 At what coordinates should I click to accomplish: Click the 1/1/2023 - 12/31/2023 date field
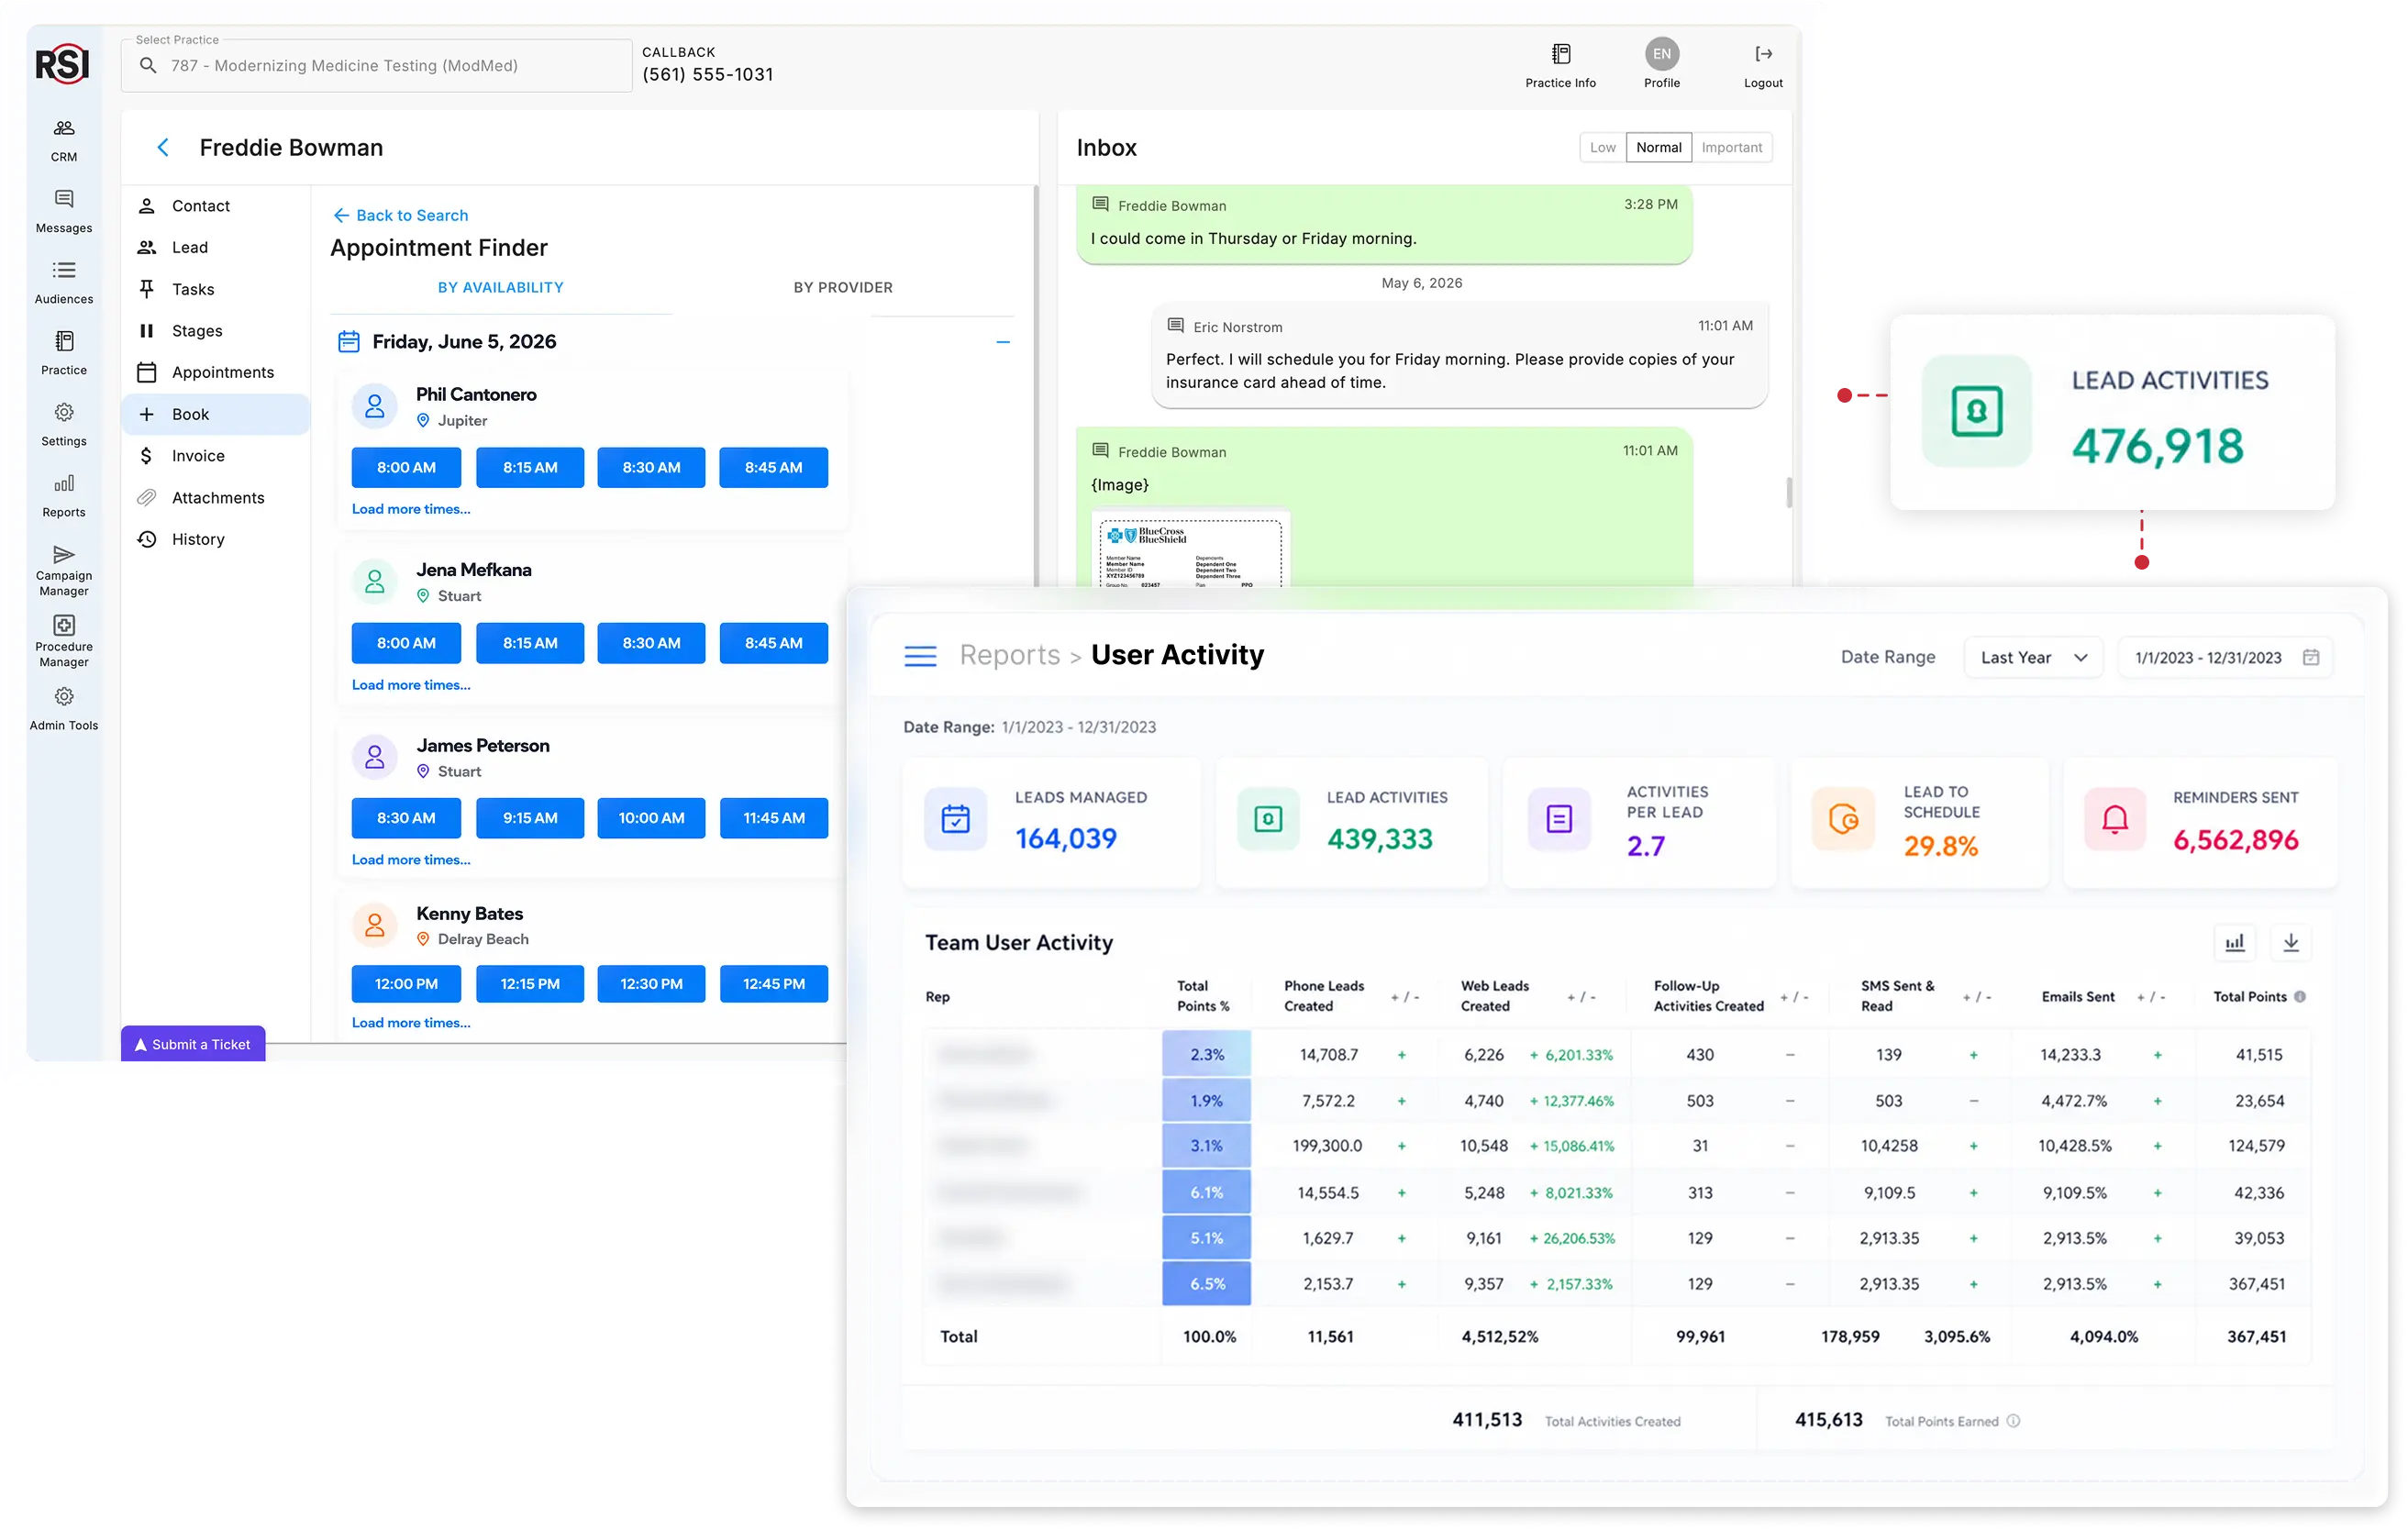click(2225, 657)
